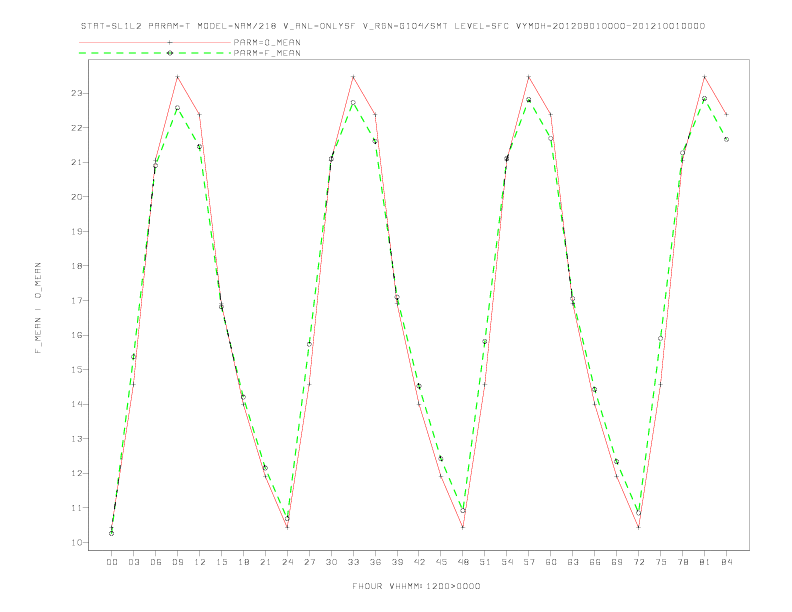Click the F_MEAN circle marker at hour 75

[661, 338]
